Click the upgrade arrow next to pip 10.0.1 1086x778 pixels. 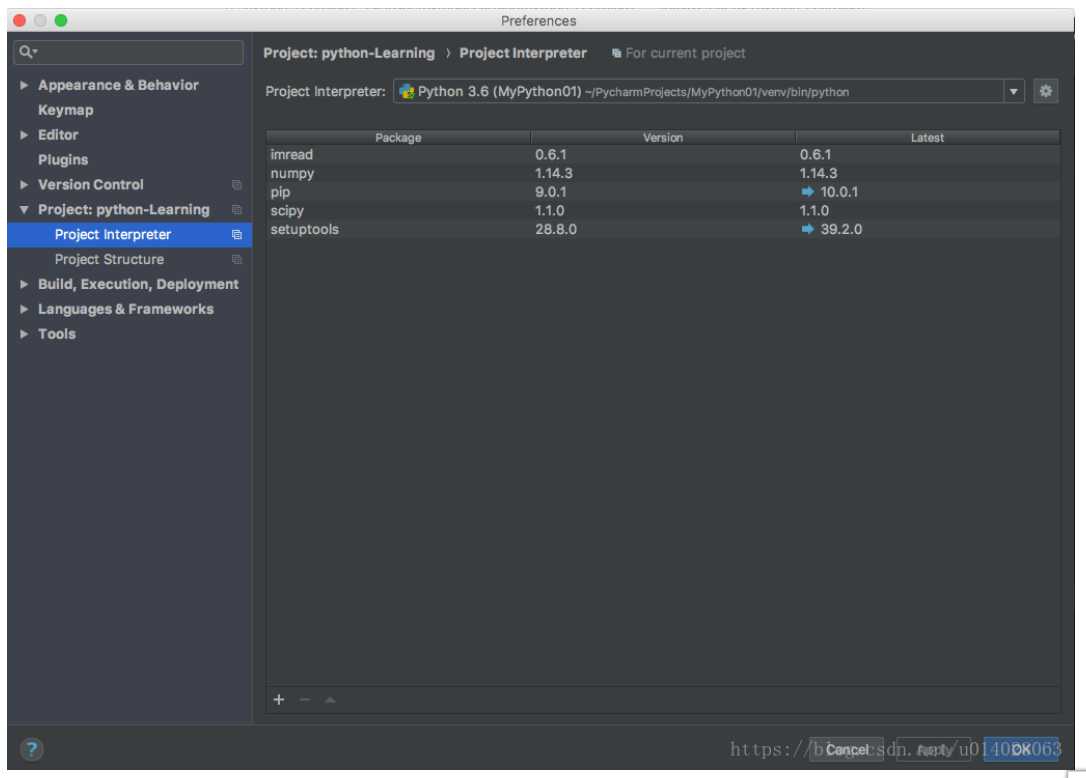(807, 192)
